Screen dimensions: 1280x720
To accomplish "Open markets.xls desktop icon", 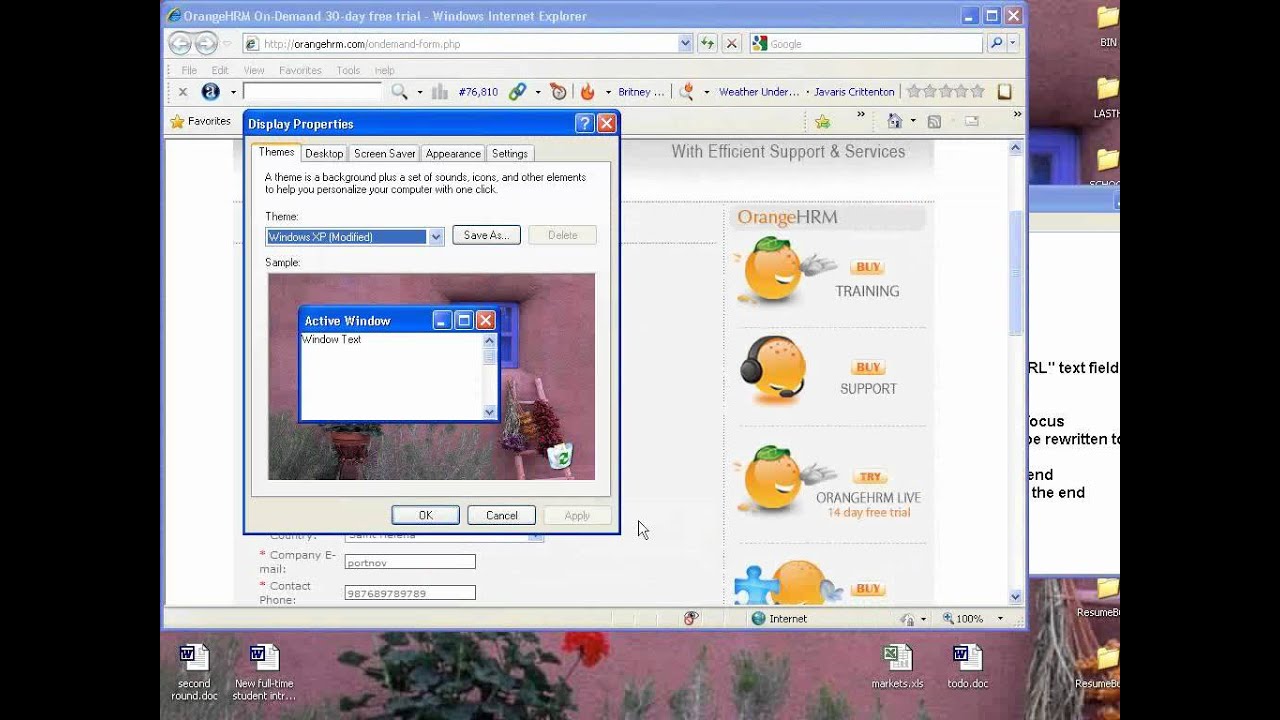I will [x=897, y=666].
